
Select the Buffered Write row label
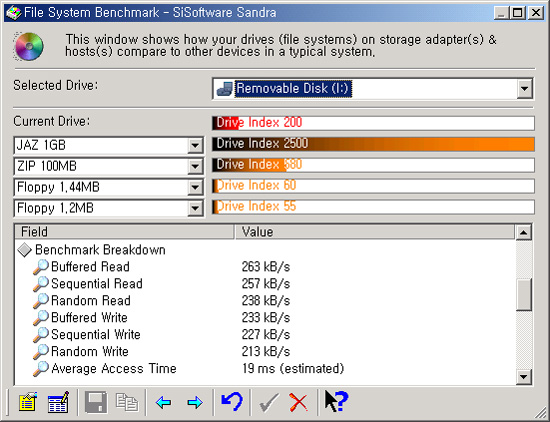tap(89, 318)
